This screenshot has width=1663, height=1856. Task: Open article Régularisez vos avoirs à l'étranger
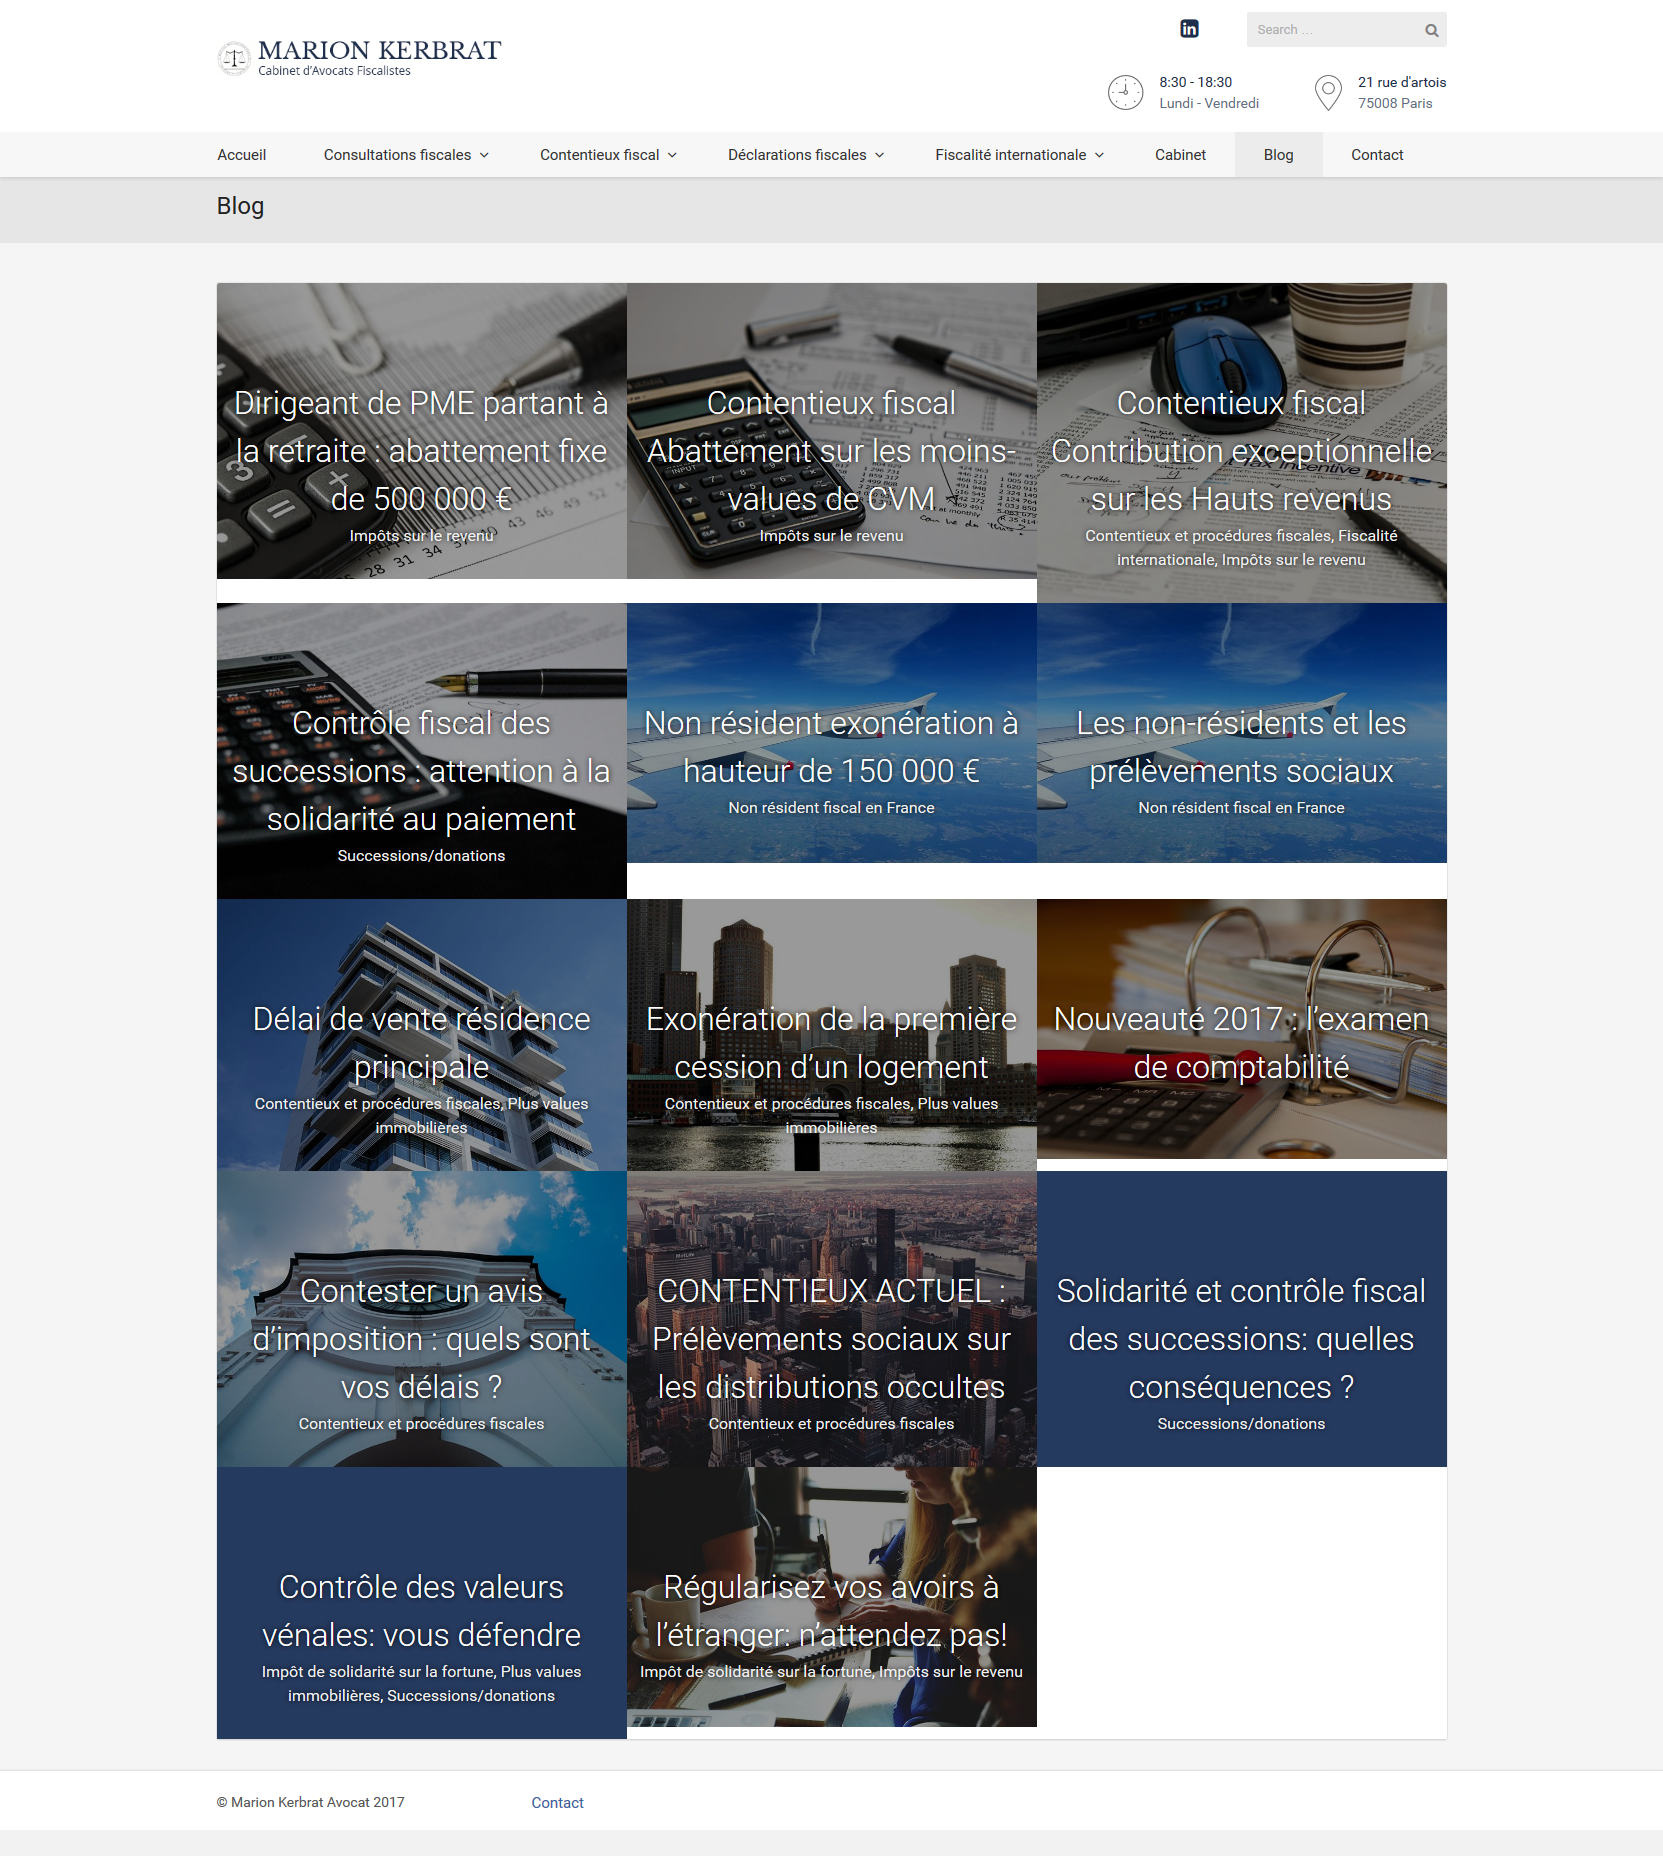coord(831,1611)
